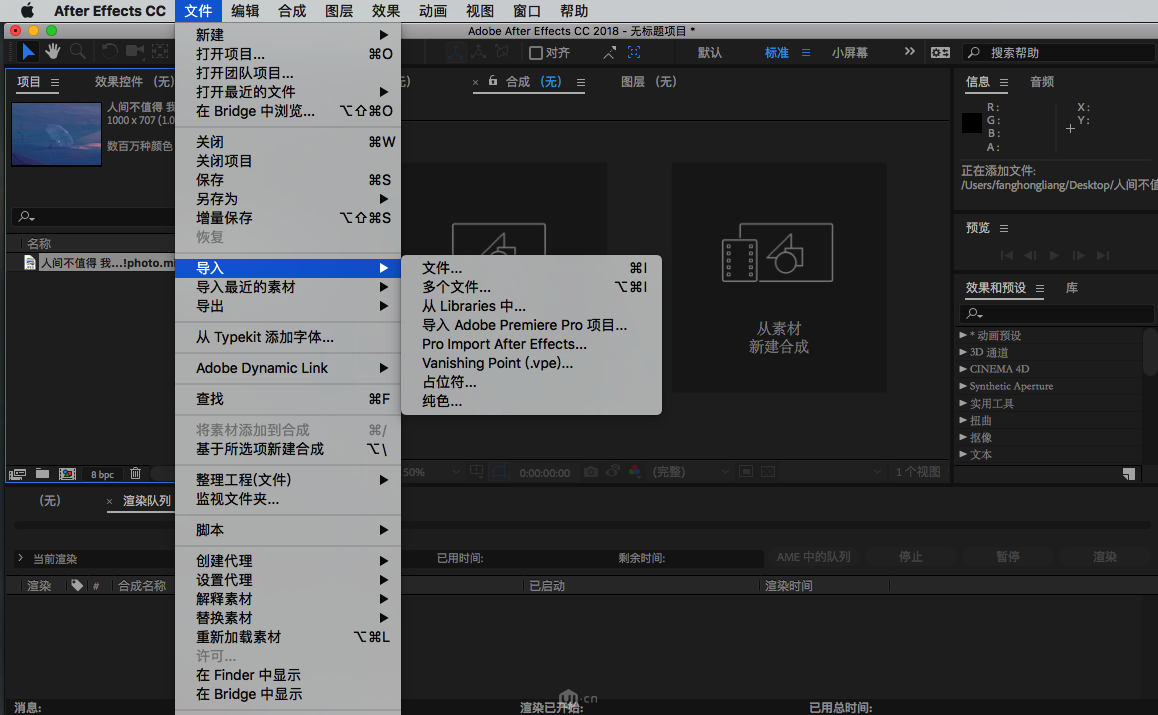
Task: Expand the 扭曲 effects category
Action: (963, 420)
